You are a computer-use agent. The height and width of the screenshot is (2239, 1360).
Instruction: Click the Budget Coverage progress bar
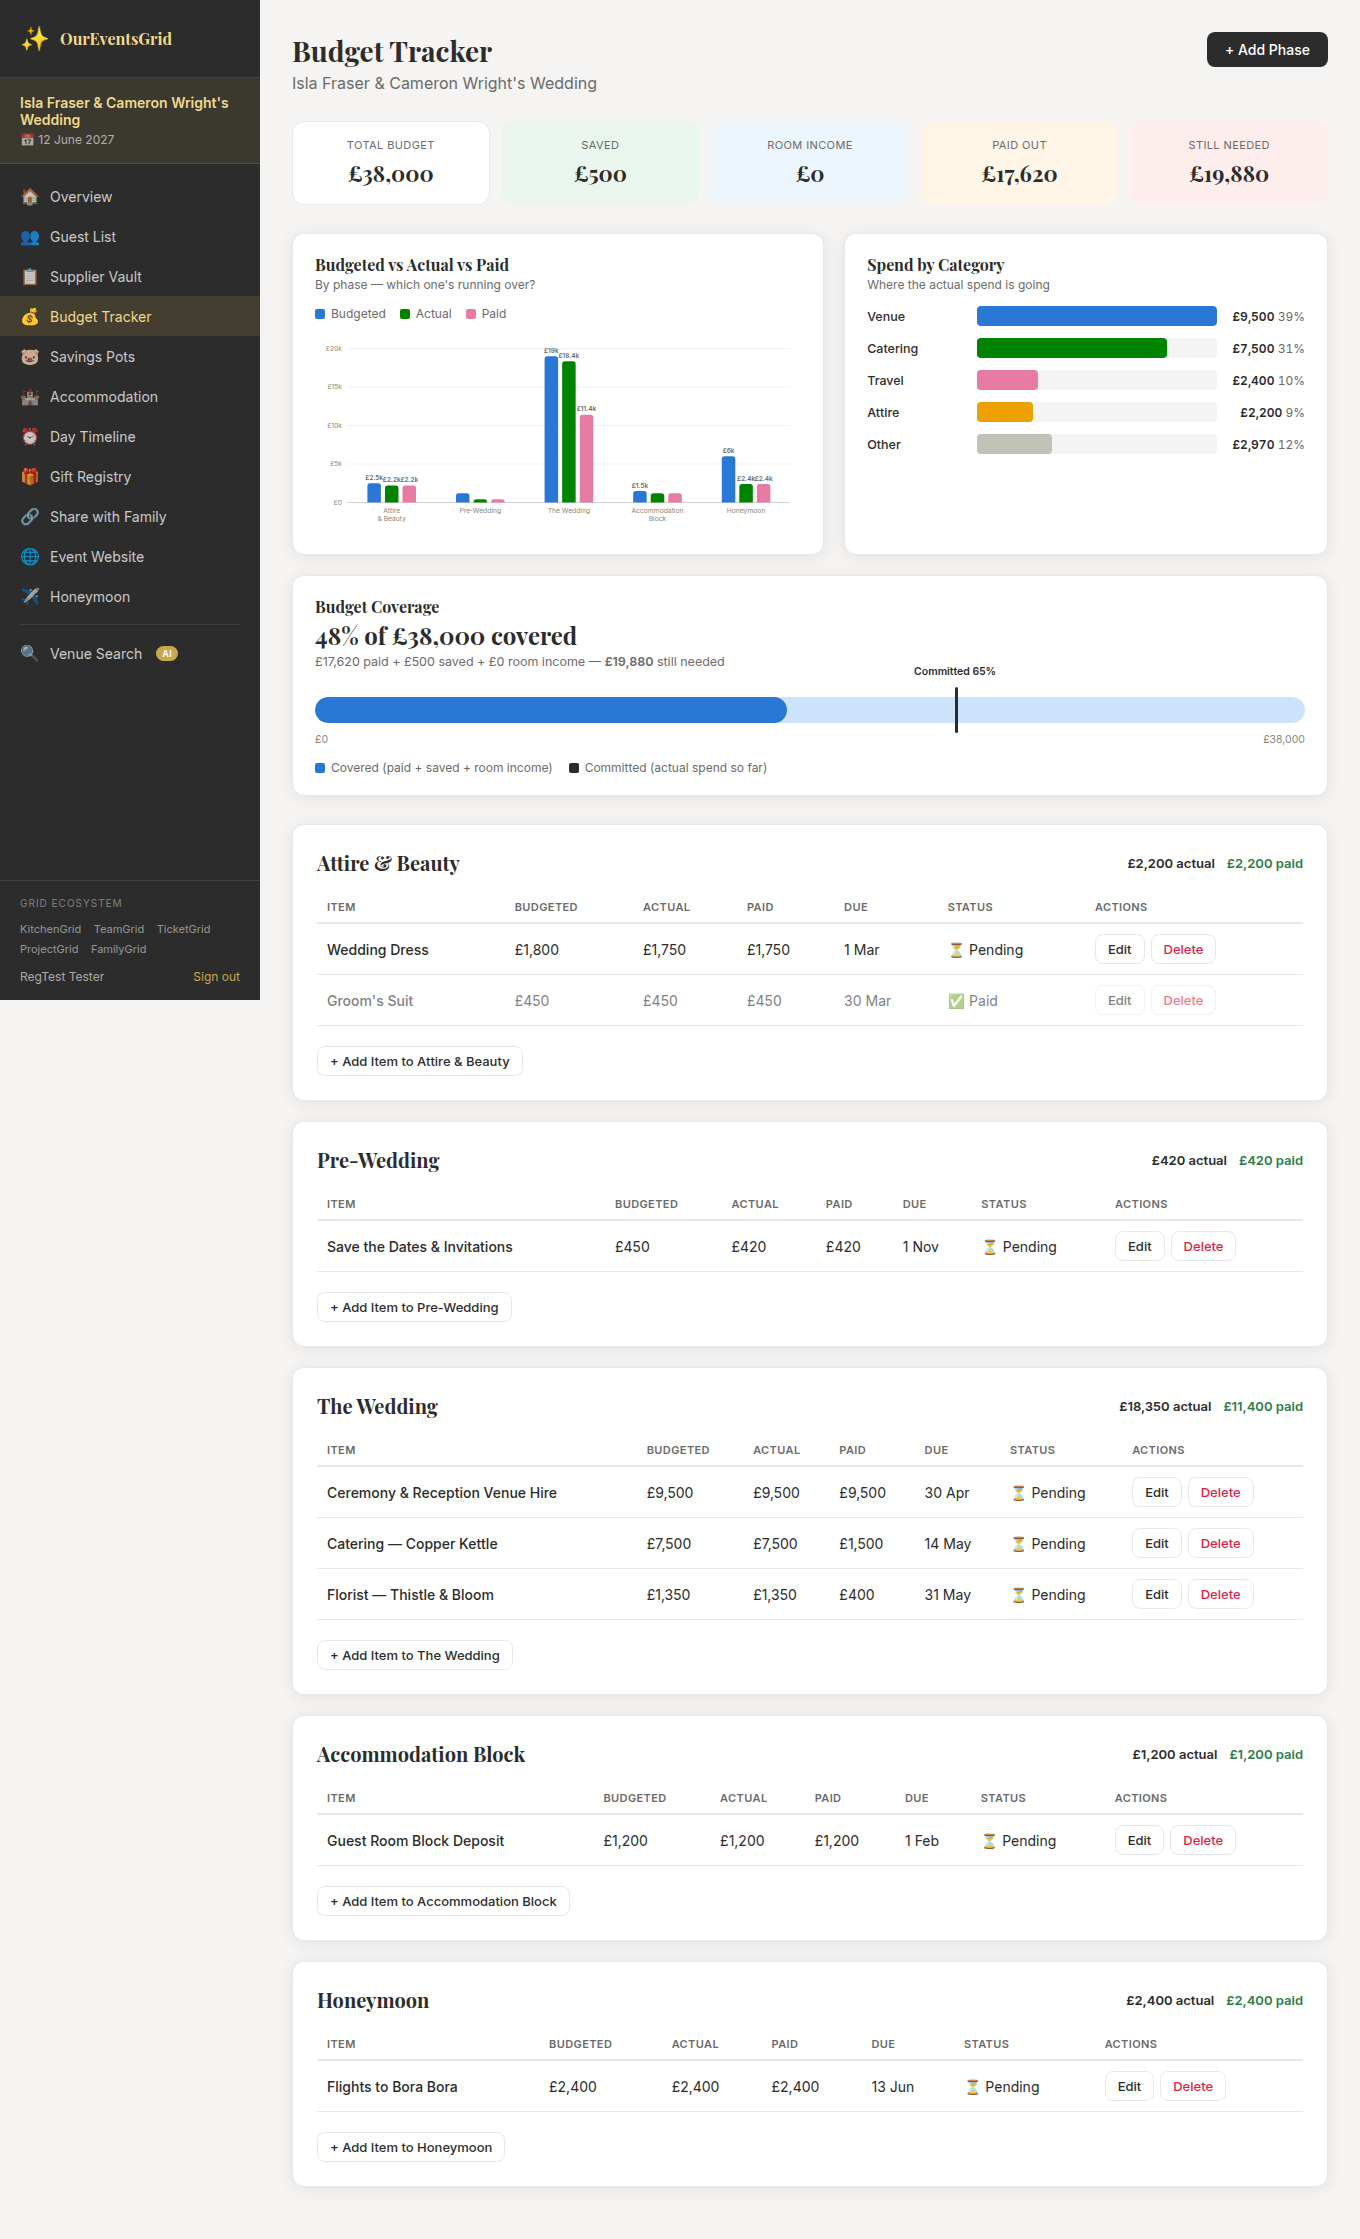click(x=810, y=710)
